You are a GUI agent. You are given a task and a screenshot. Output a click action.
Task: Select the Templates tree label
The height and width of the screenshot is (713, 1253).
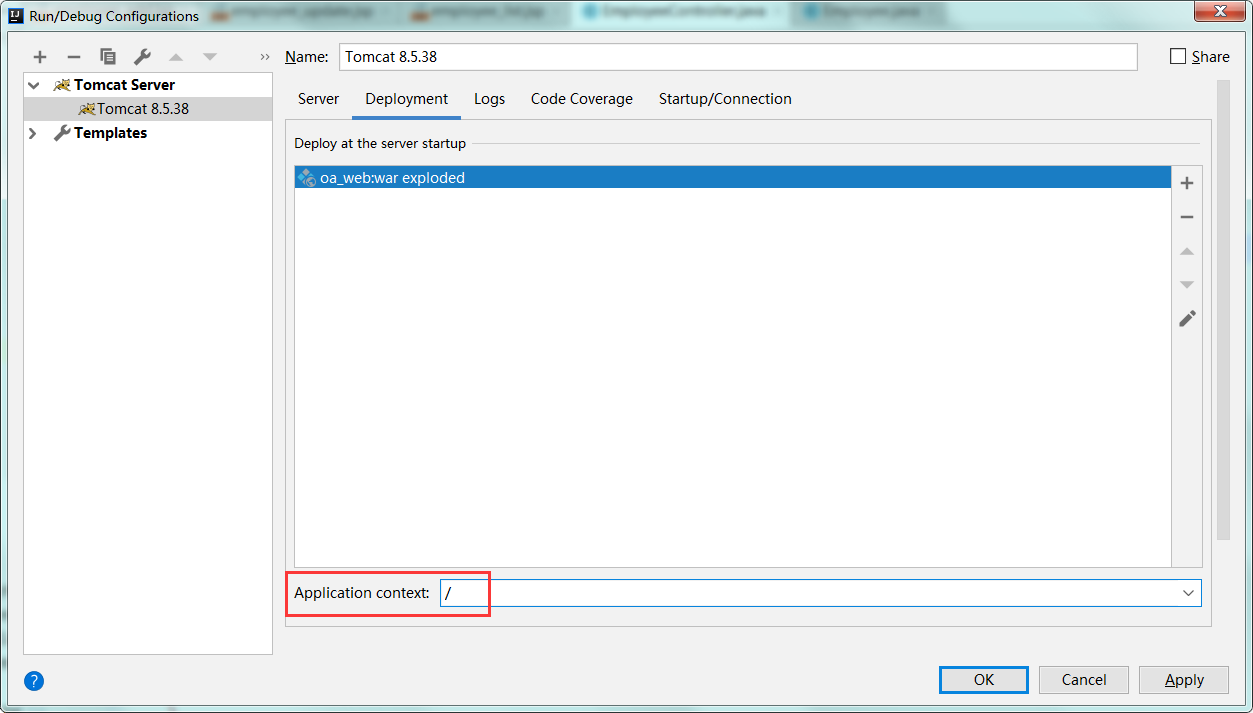click(110, 133)
